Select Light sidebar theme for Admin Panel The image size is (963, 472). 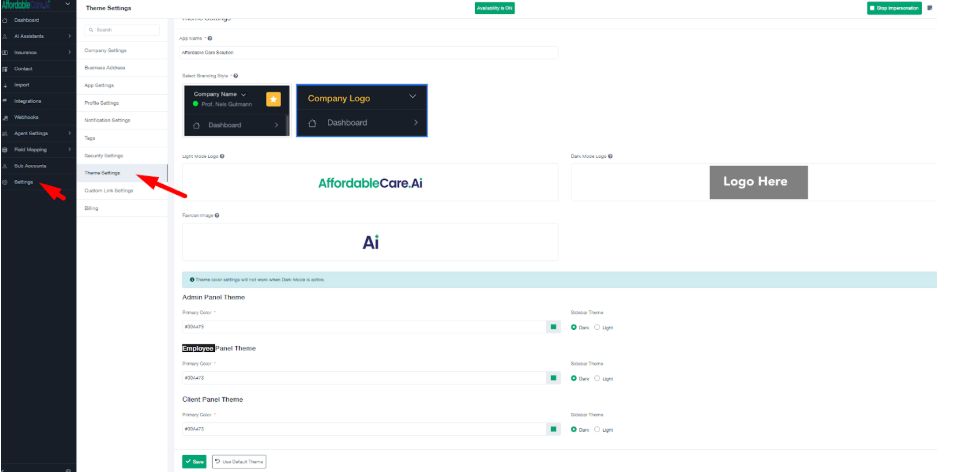[597, 327]
